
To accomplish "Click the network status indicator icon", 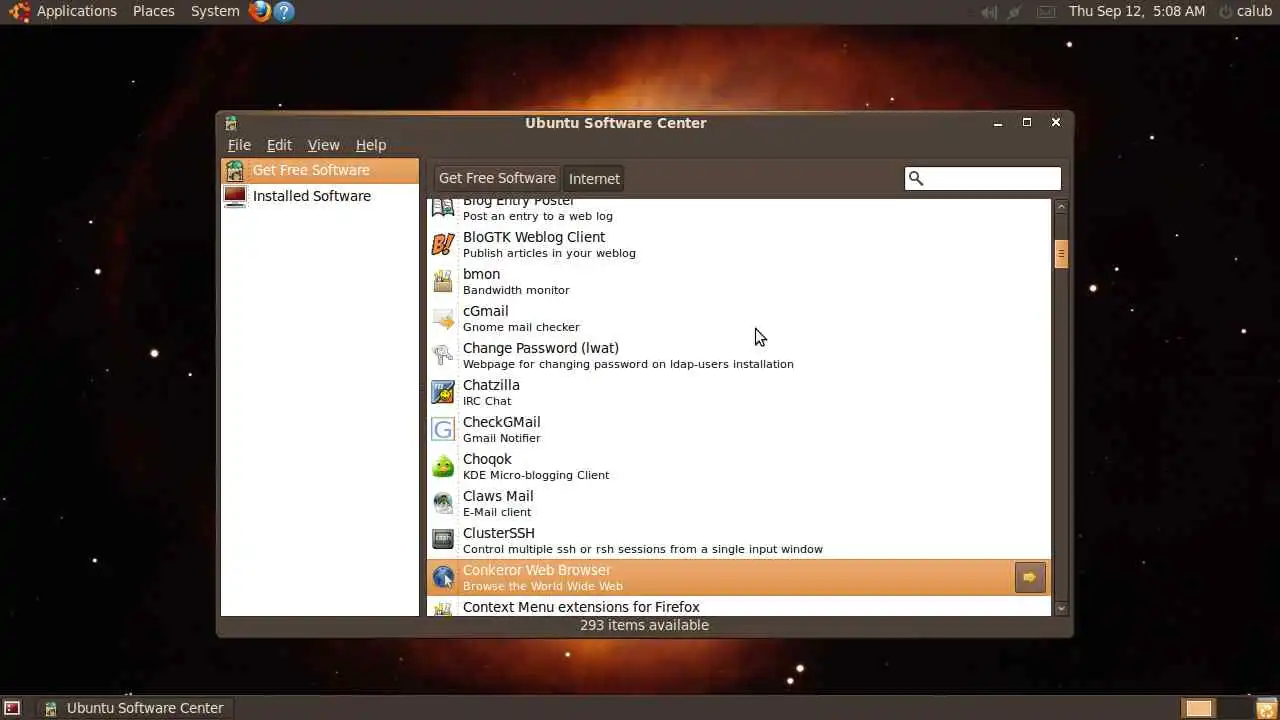I will (x=1015, y=12).
